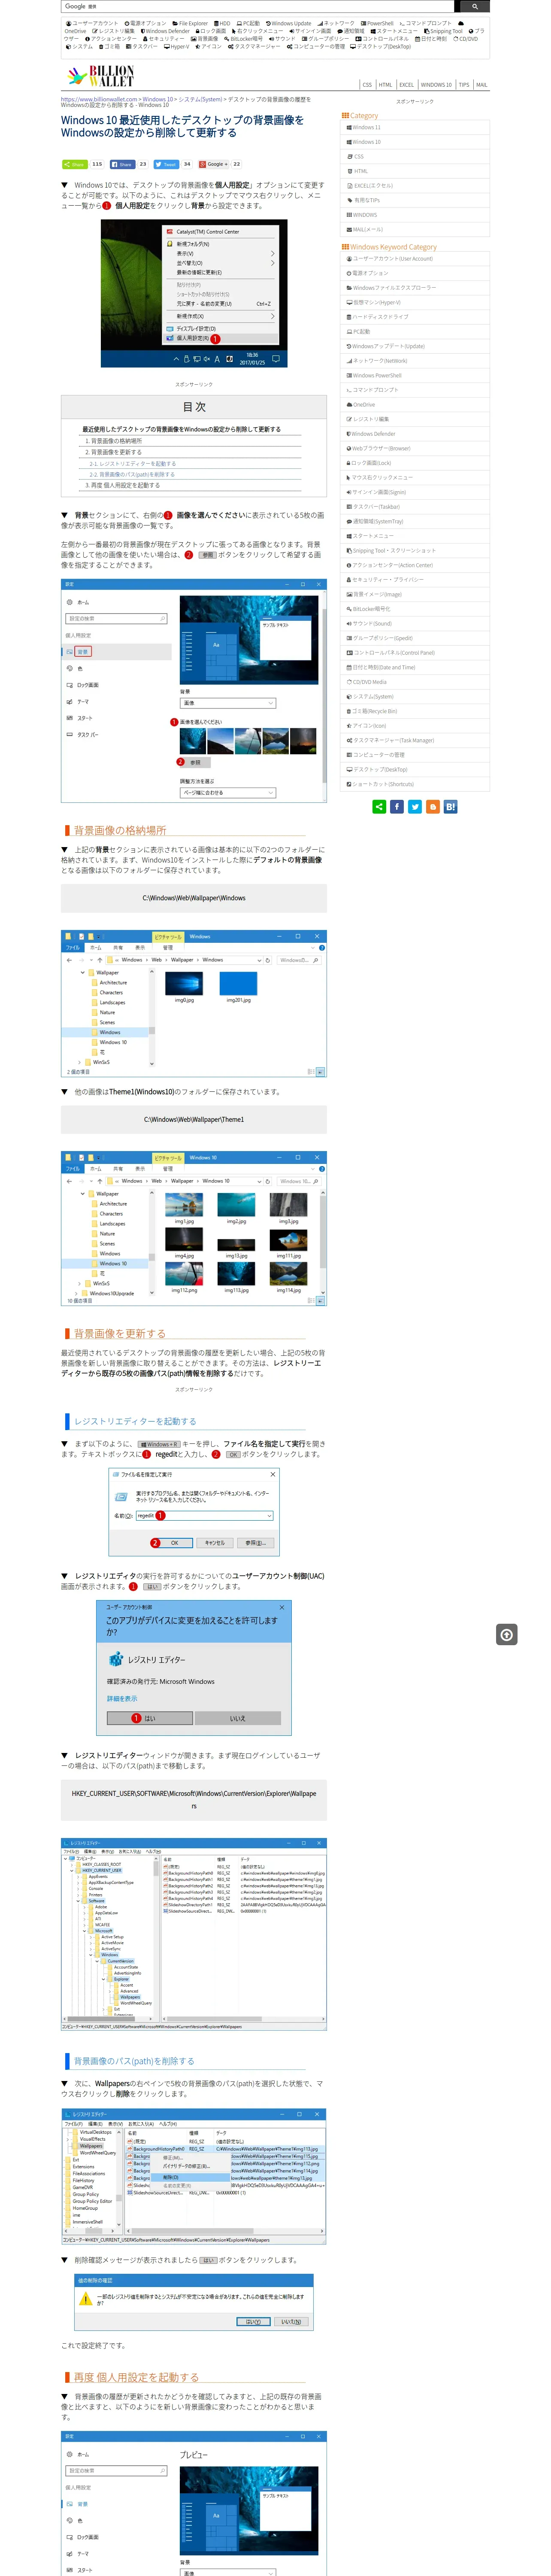Click the magnifier search button at top
This screenshot has width=551, height=2576.
coord(474,6)
